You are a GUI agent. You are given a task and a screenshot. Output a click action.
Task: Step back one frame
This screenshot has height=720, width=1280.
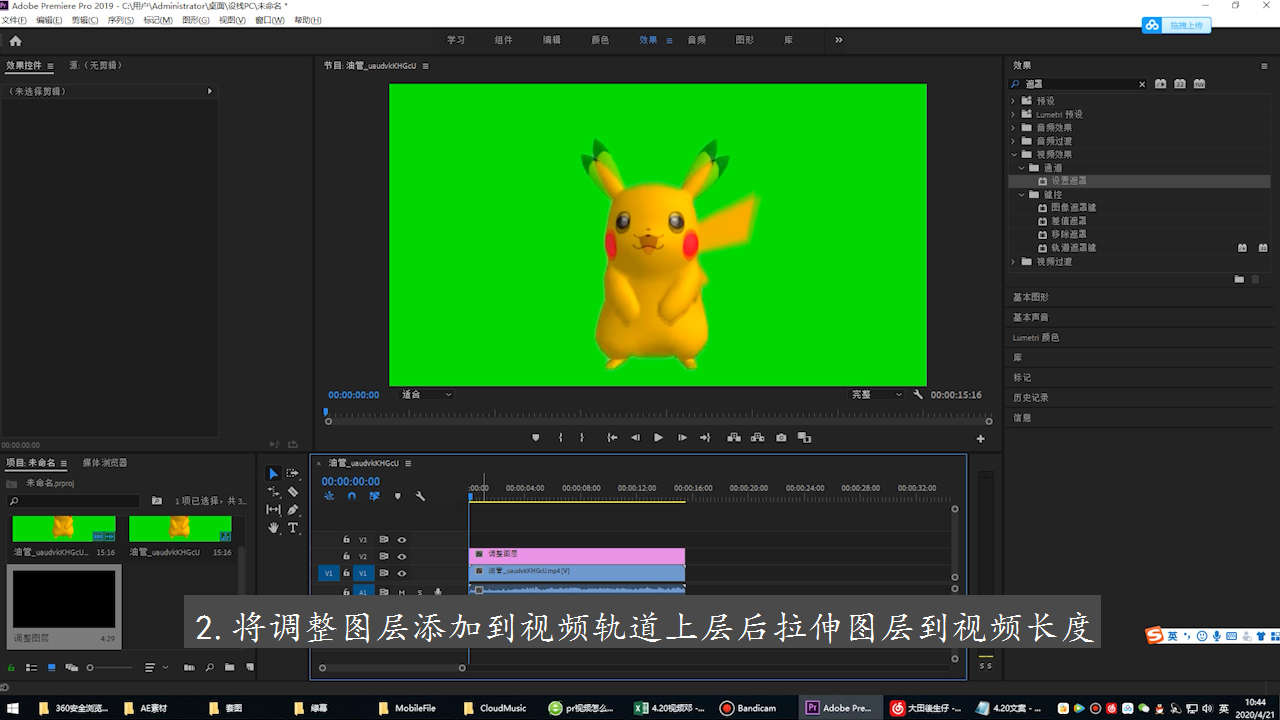[x=635, y=438]
